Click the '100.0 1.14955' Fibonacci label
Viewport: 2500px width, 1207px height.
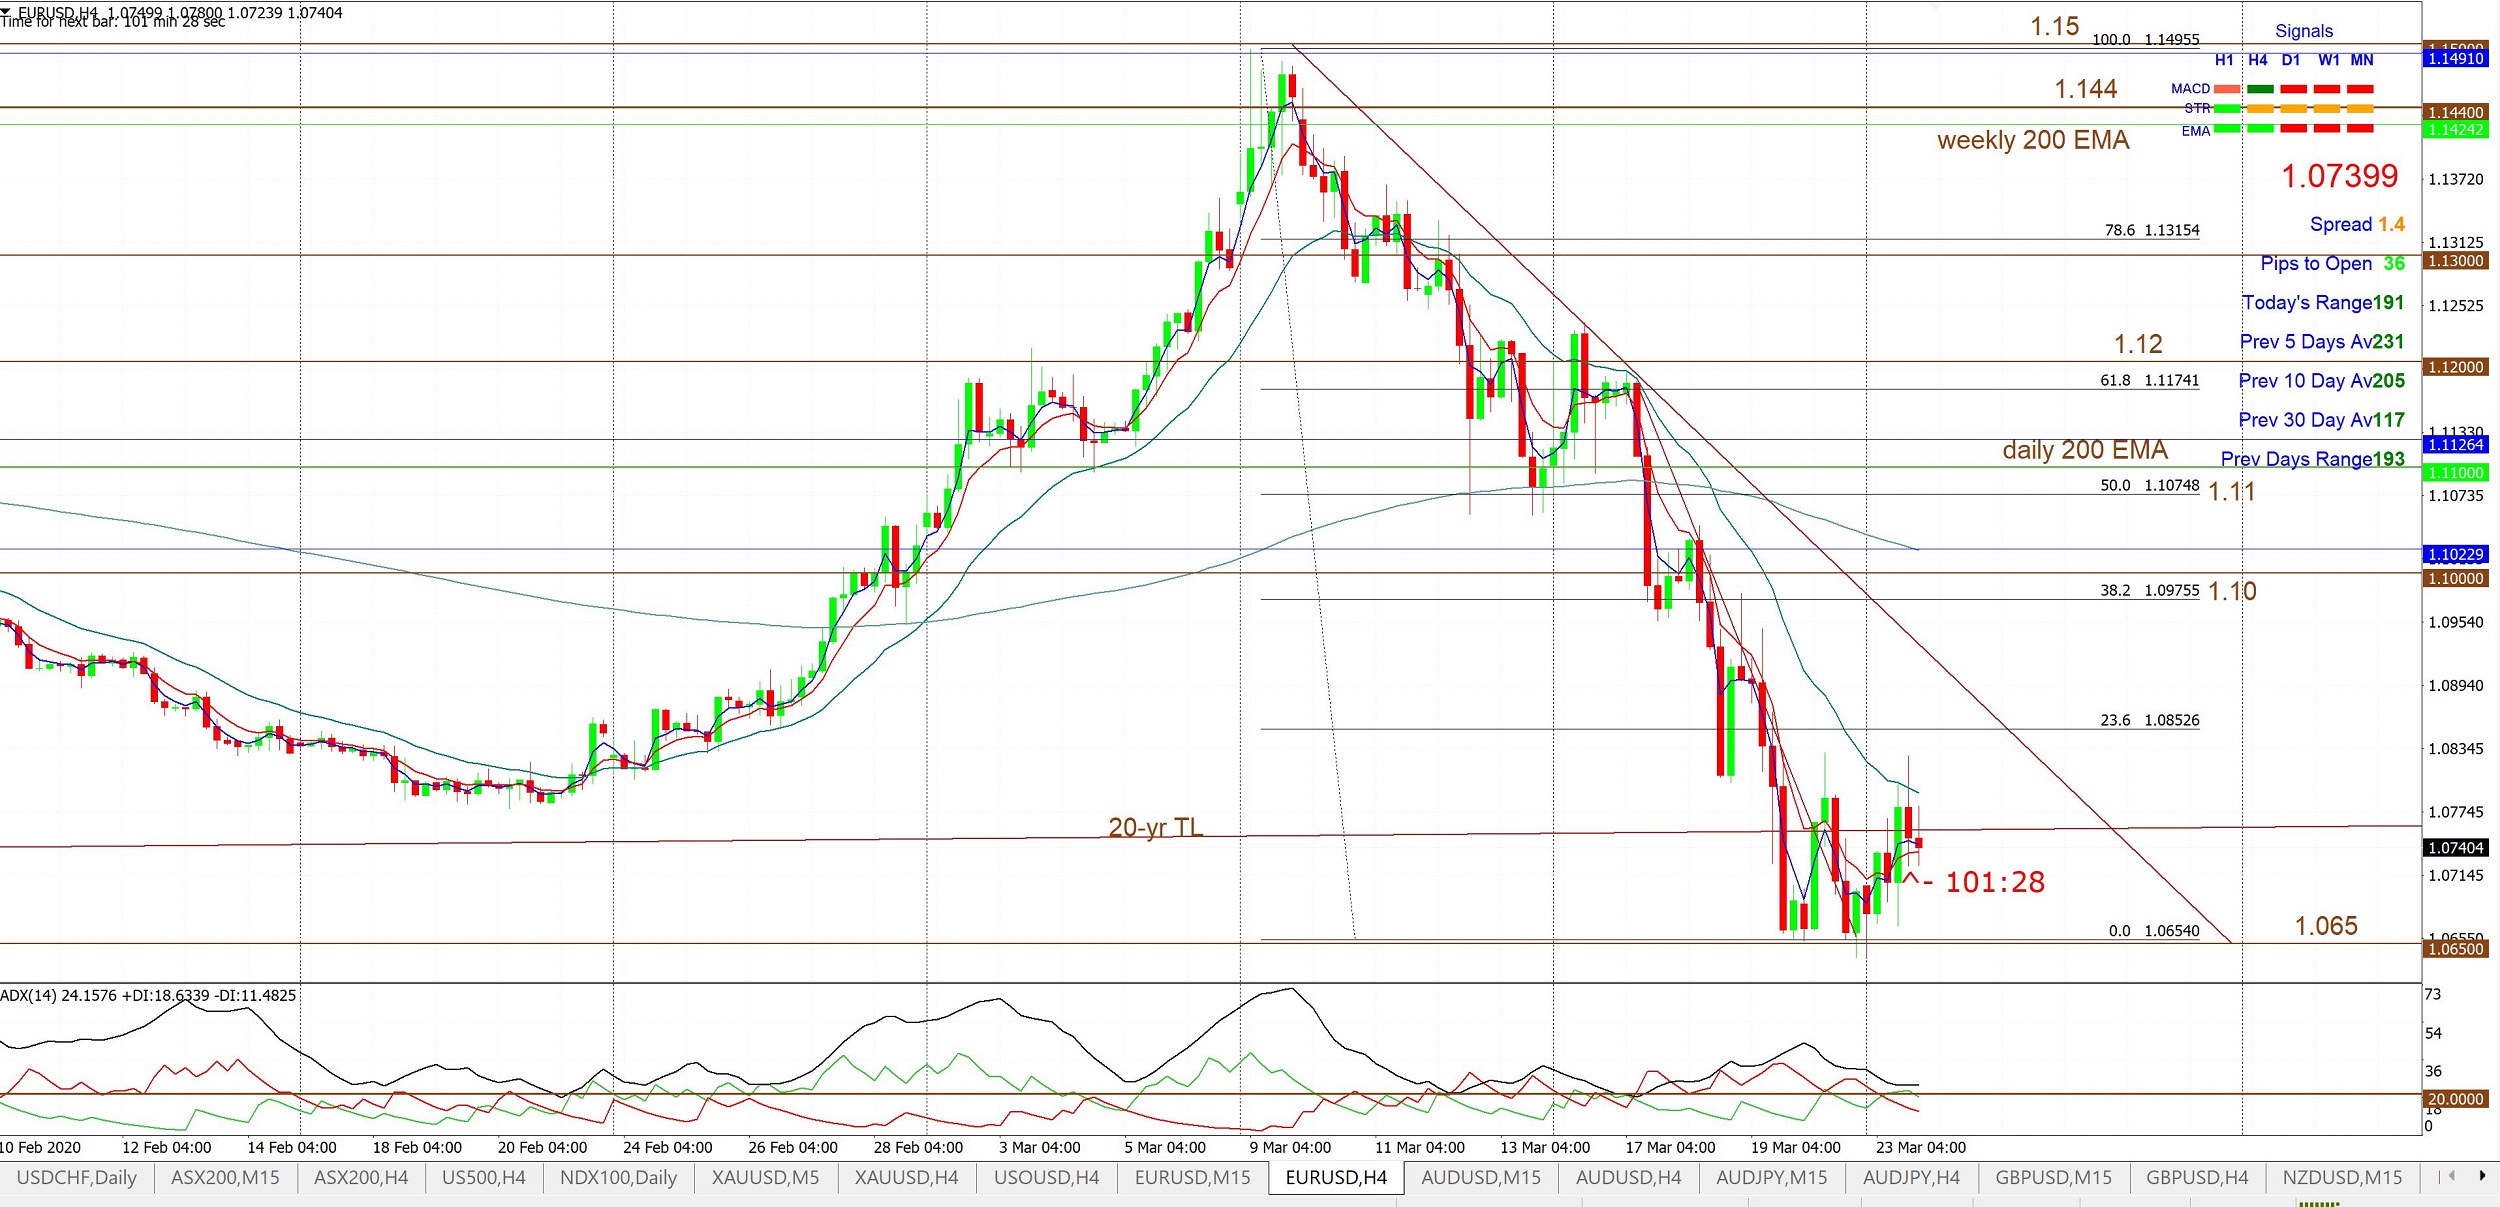2146,40
